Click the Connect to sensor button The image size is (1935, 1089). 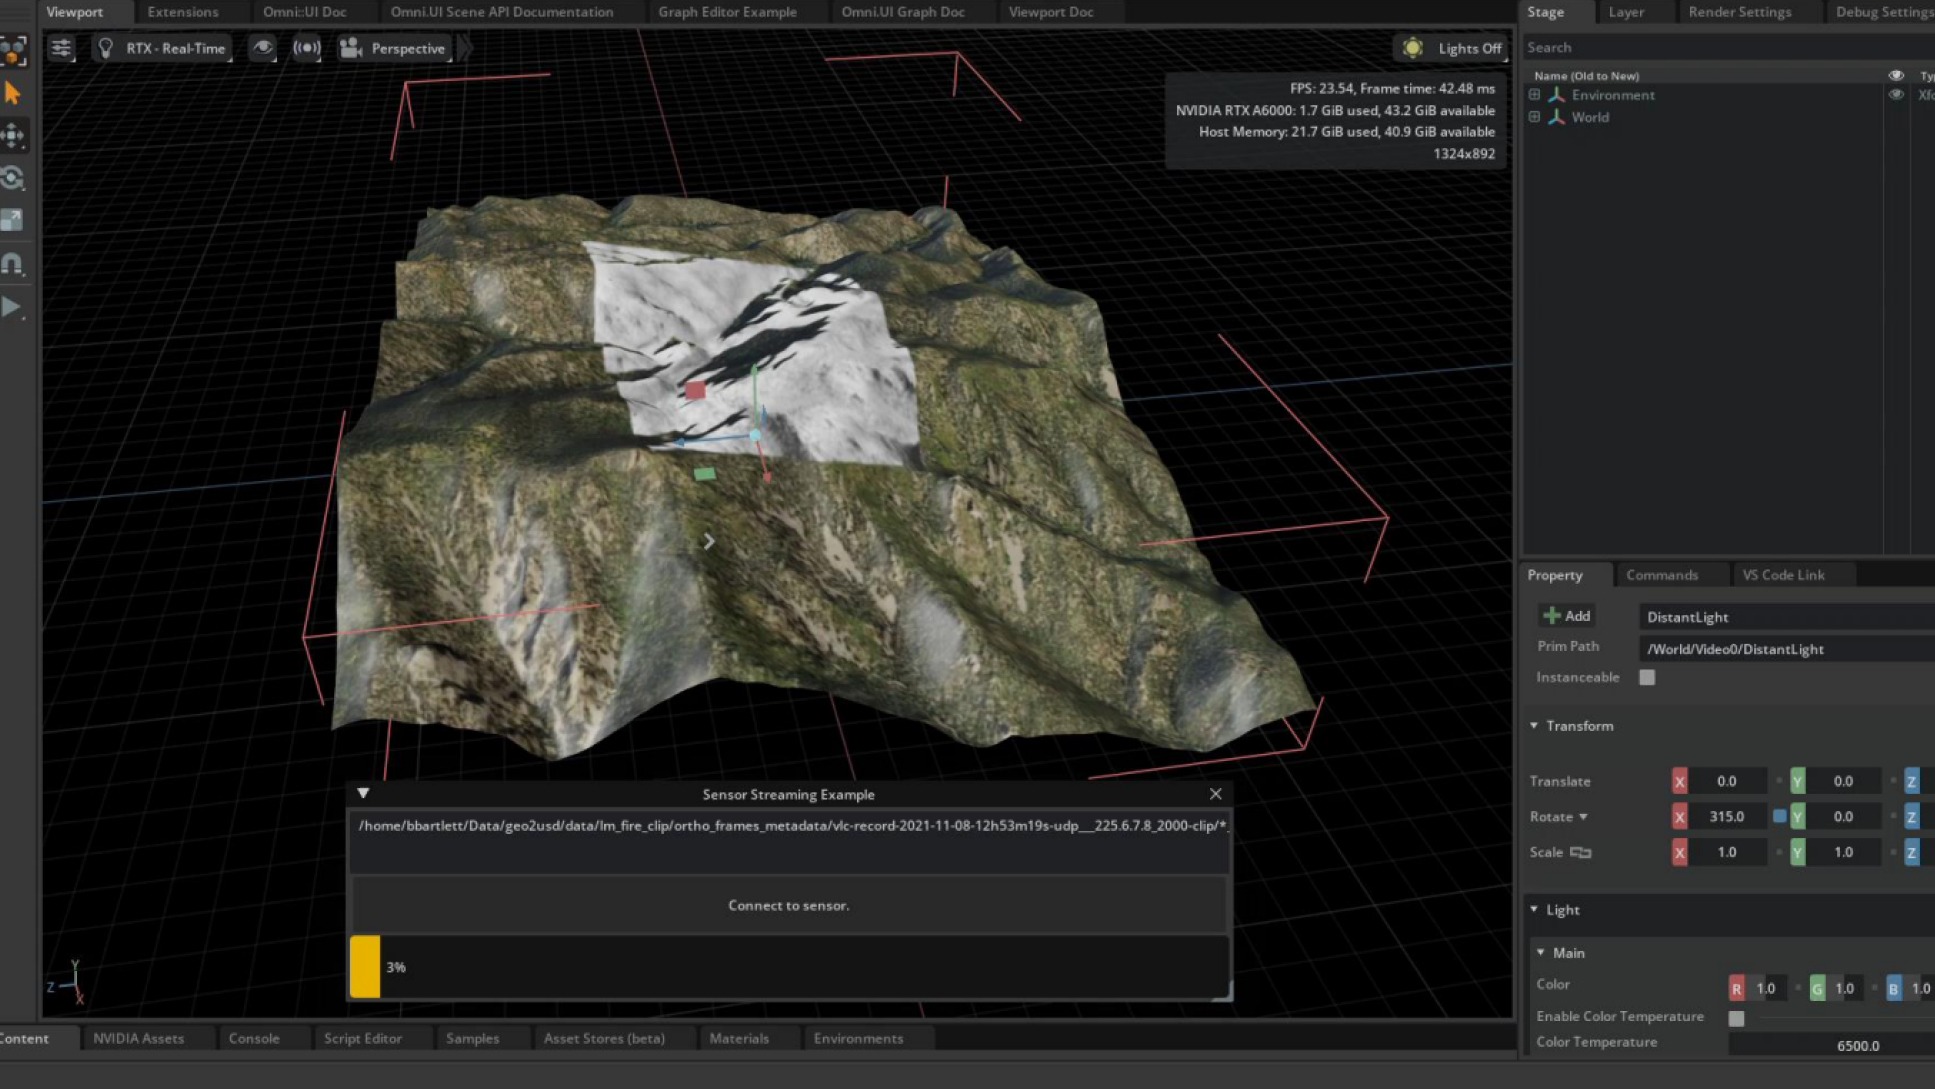[788, 905]
